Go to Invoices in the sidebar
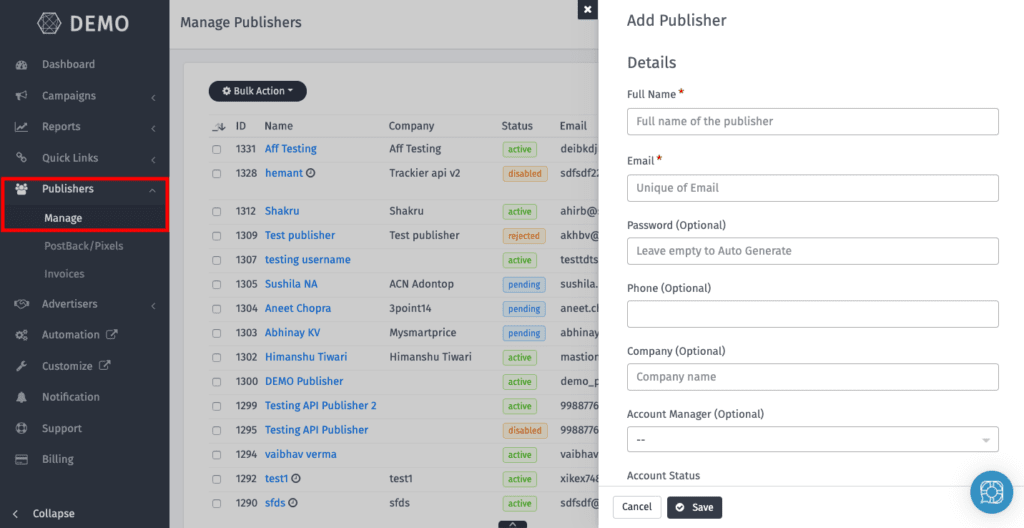Image resolution: width=1024 pixels, height=528 pixels. [64, 274]
